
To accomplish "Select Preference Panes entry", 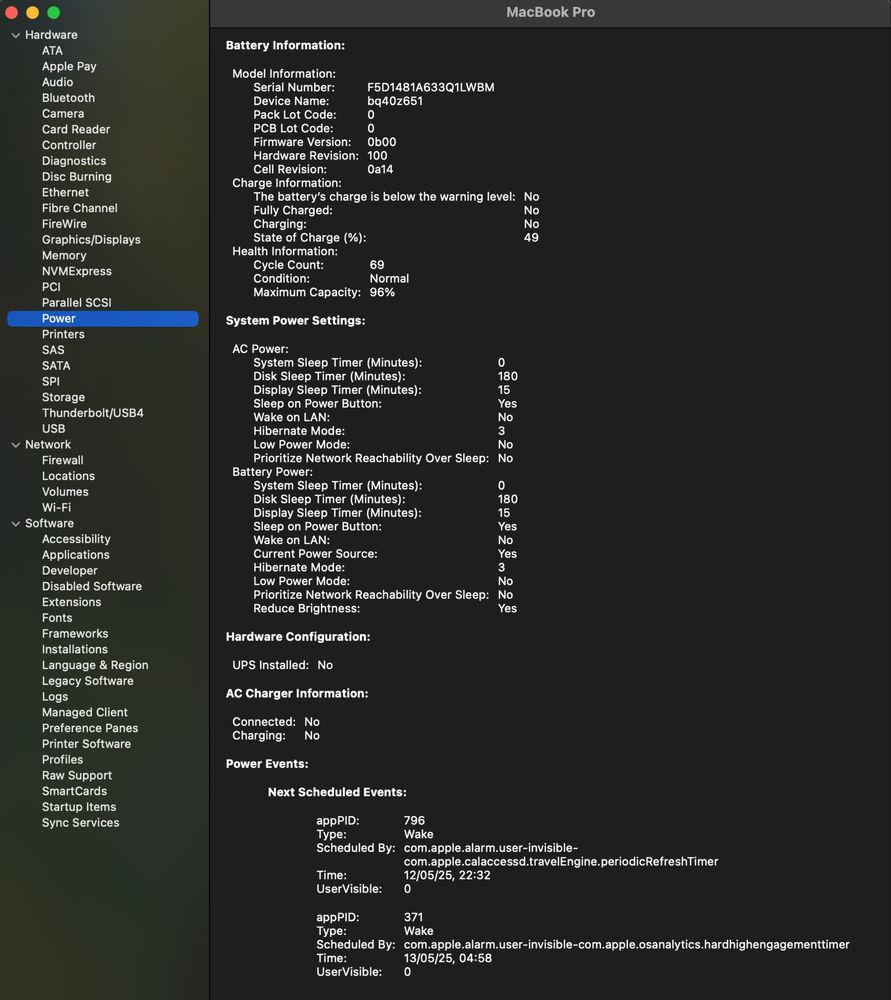I will click(90, 728).
